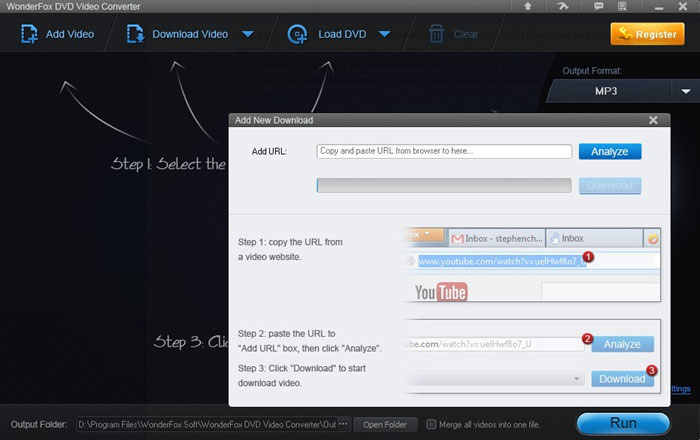The height and width of the screenshot is (440, 700).
Task: Open the feedback speech bubble icon
Action: coord(598,6)
